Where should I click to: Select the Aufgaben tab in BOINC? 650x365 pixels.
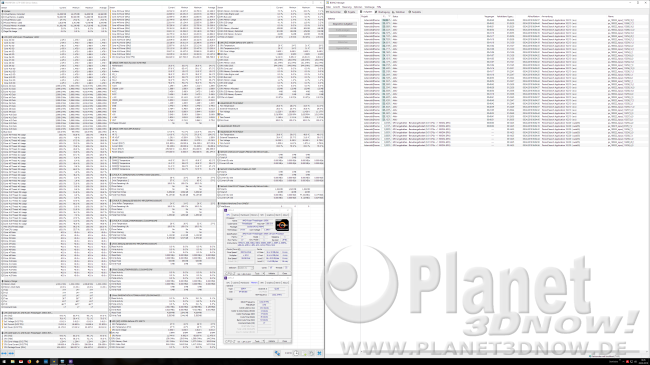pyautogui.click(x=366, y=12)
